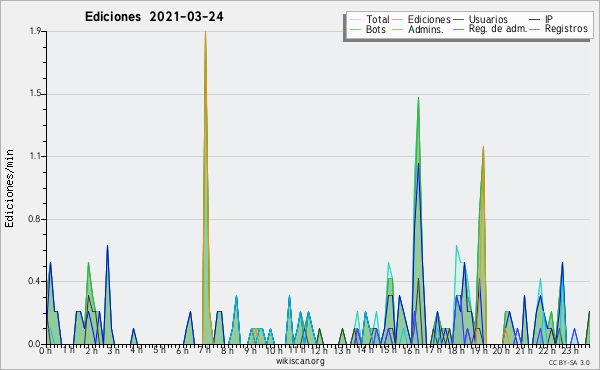Click the 'Ediciones/min' y-axis label
600x370 pixels.
pyautogui.click(x=9, y=188)
